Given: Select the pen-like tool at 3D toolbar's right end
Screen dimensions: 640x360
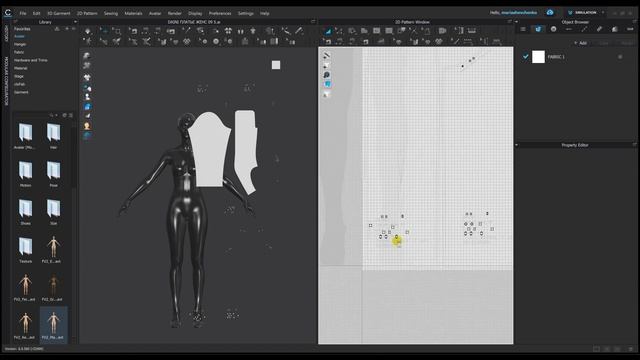Looking at the screenshot, I should click(299, 31).
